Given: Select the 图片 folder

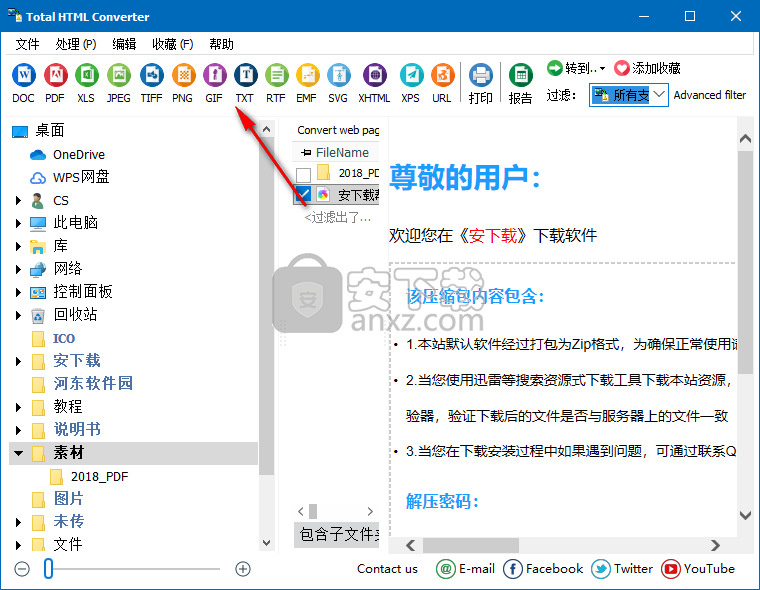Looking at the screenshot, I should click(x=68, y=498).
